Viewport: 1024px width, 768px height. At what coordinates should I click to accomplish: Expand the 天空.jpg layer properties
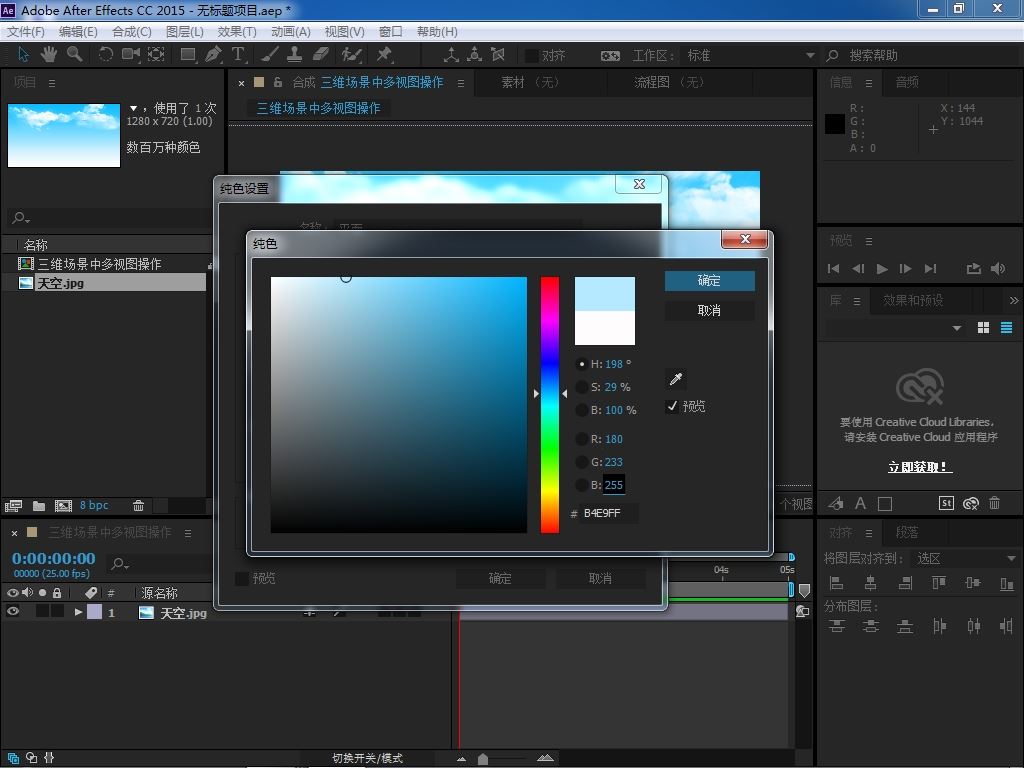tap(78, 612)
